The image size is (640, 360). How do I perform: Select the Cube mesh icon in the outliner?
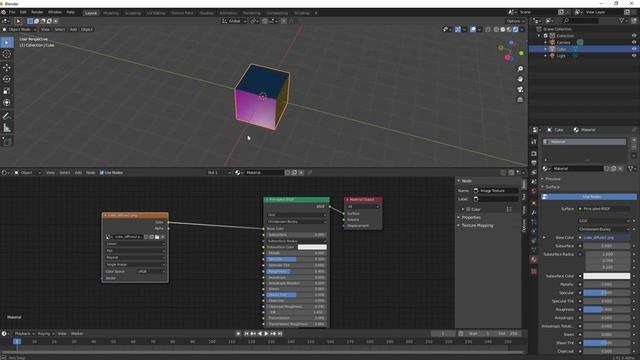click(552, 49)
